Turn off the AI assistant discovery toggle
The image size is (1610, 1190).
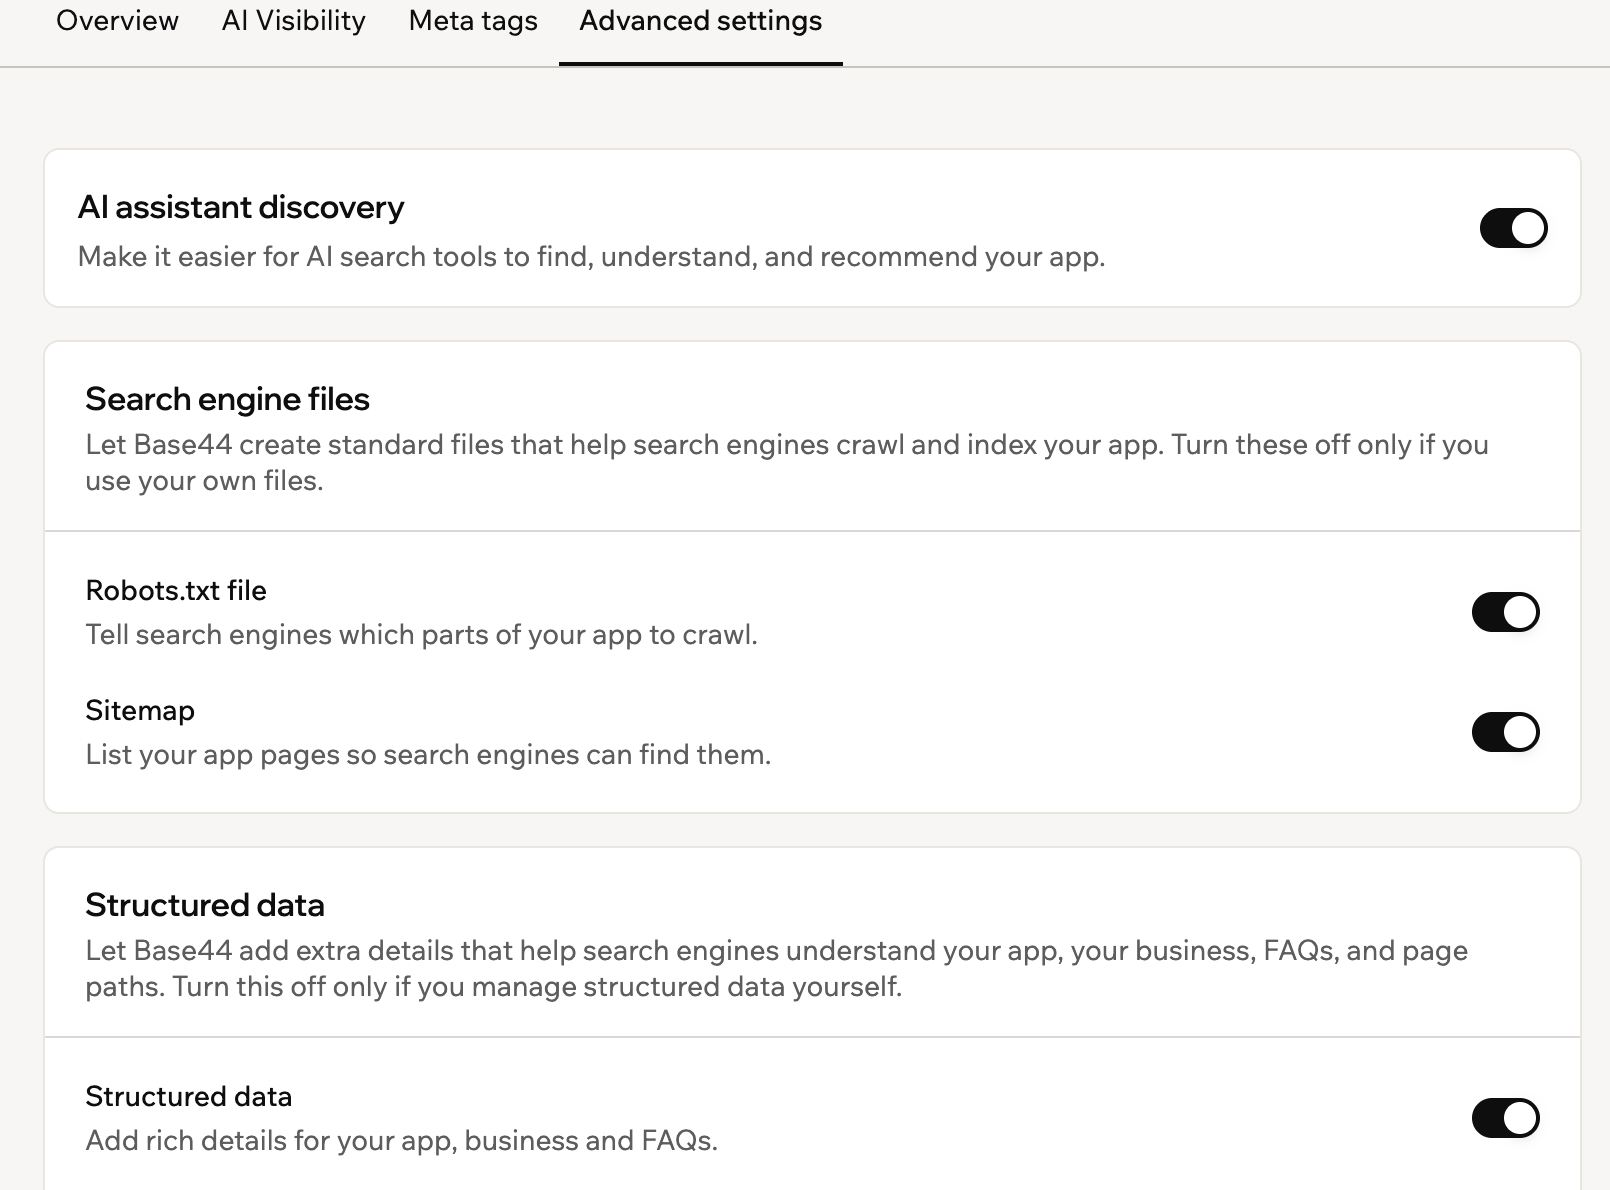pyautogui.click(x=1513, y=228)
